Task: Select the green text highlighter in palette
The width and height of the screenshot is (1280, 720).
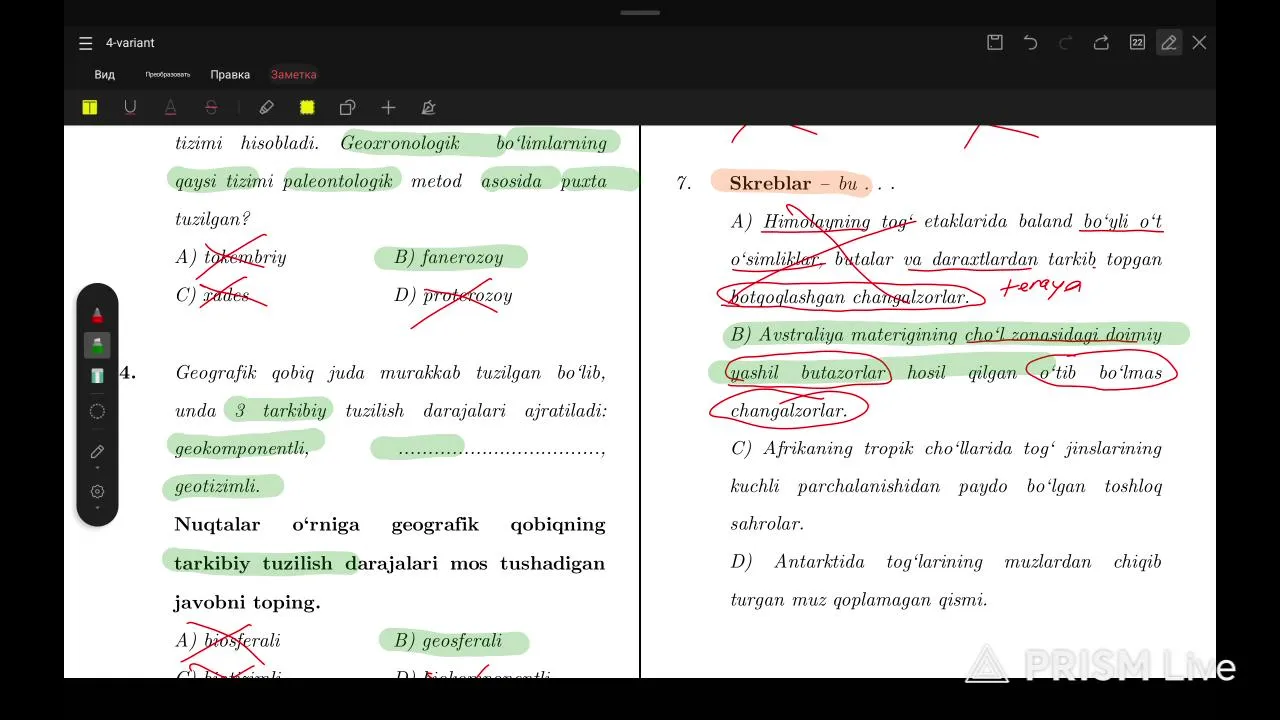Action: click(97, 376)
